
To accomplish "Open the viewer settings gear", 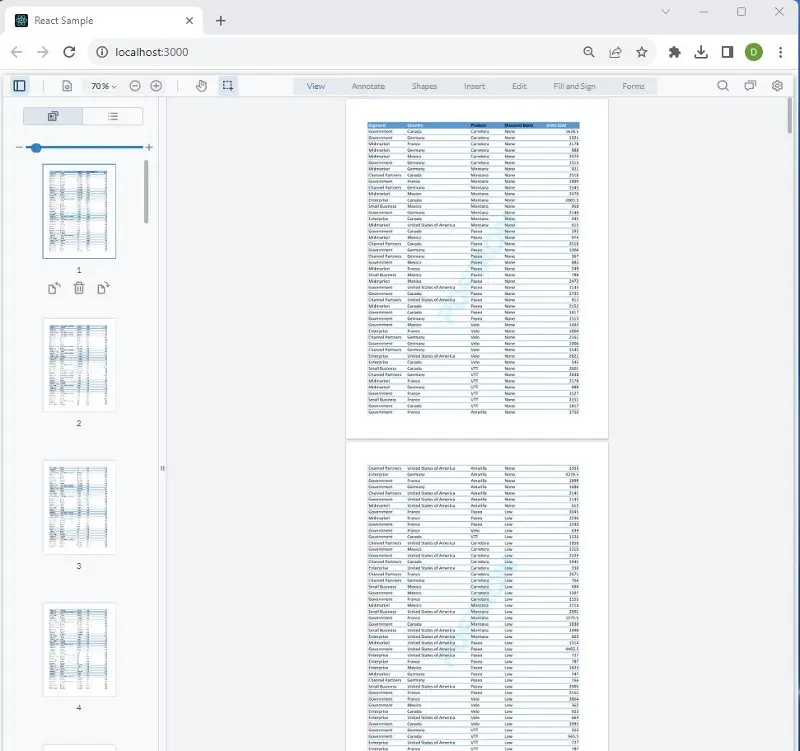I will tap(777, 86).
